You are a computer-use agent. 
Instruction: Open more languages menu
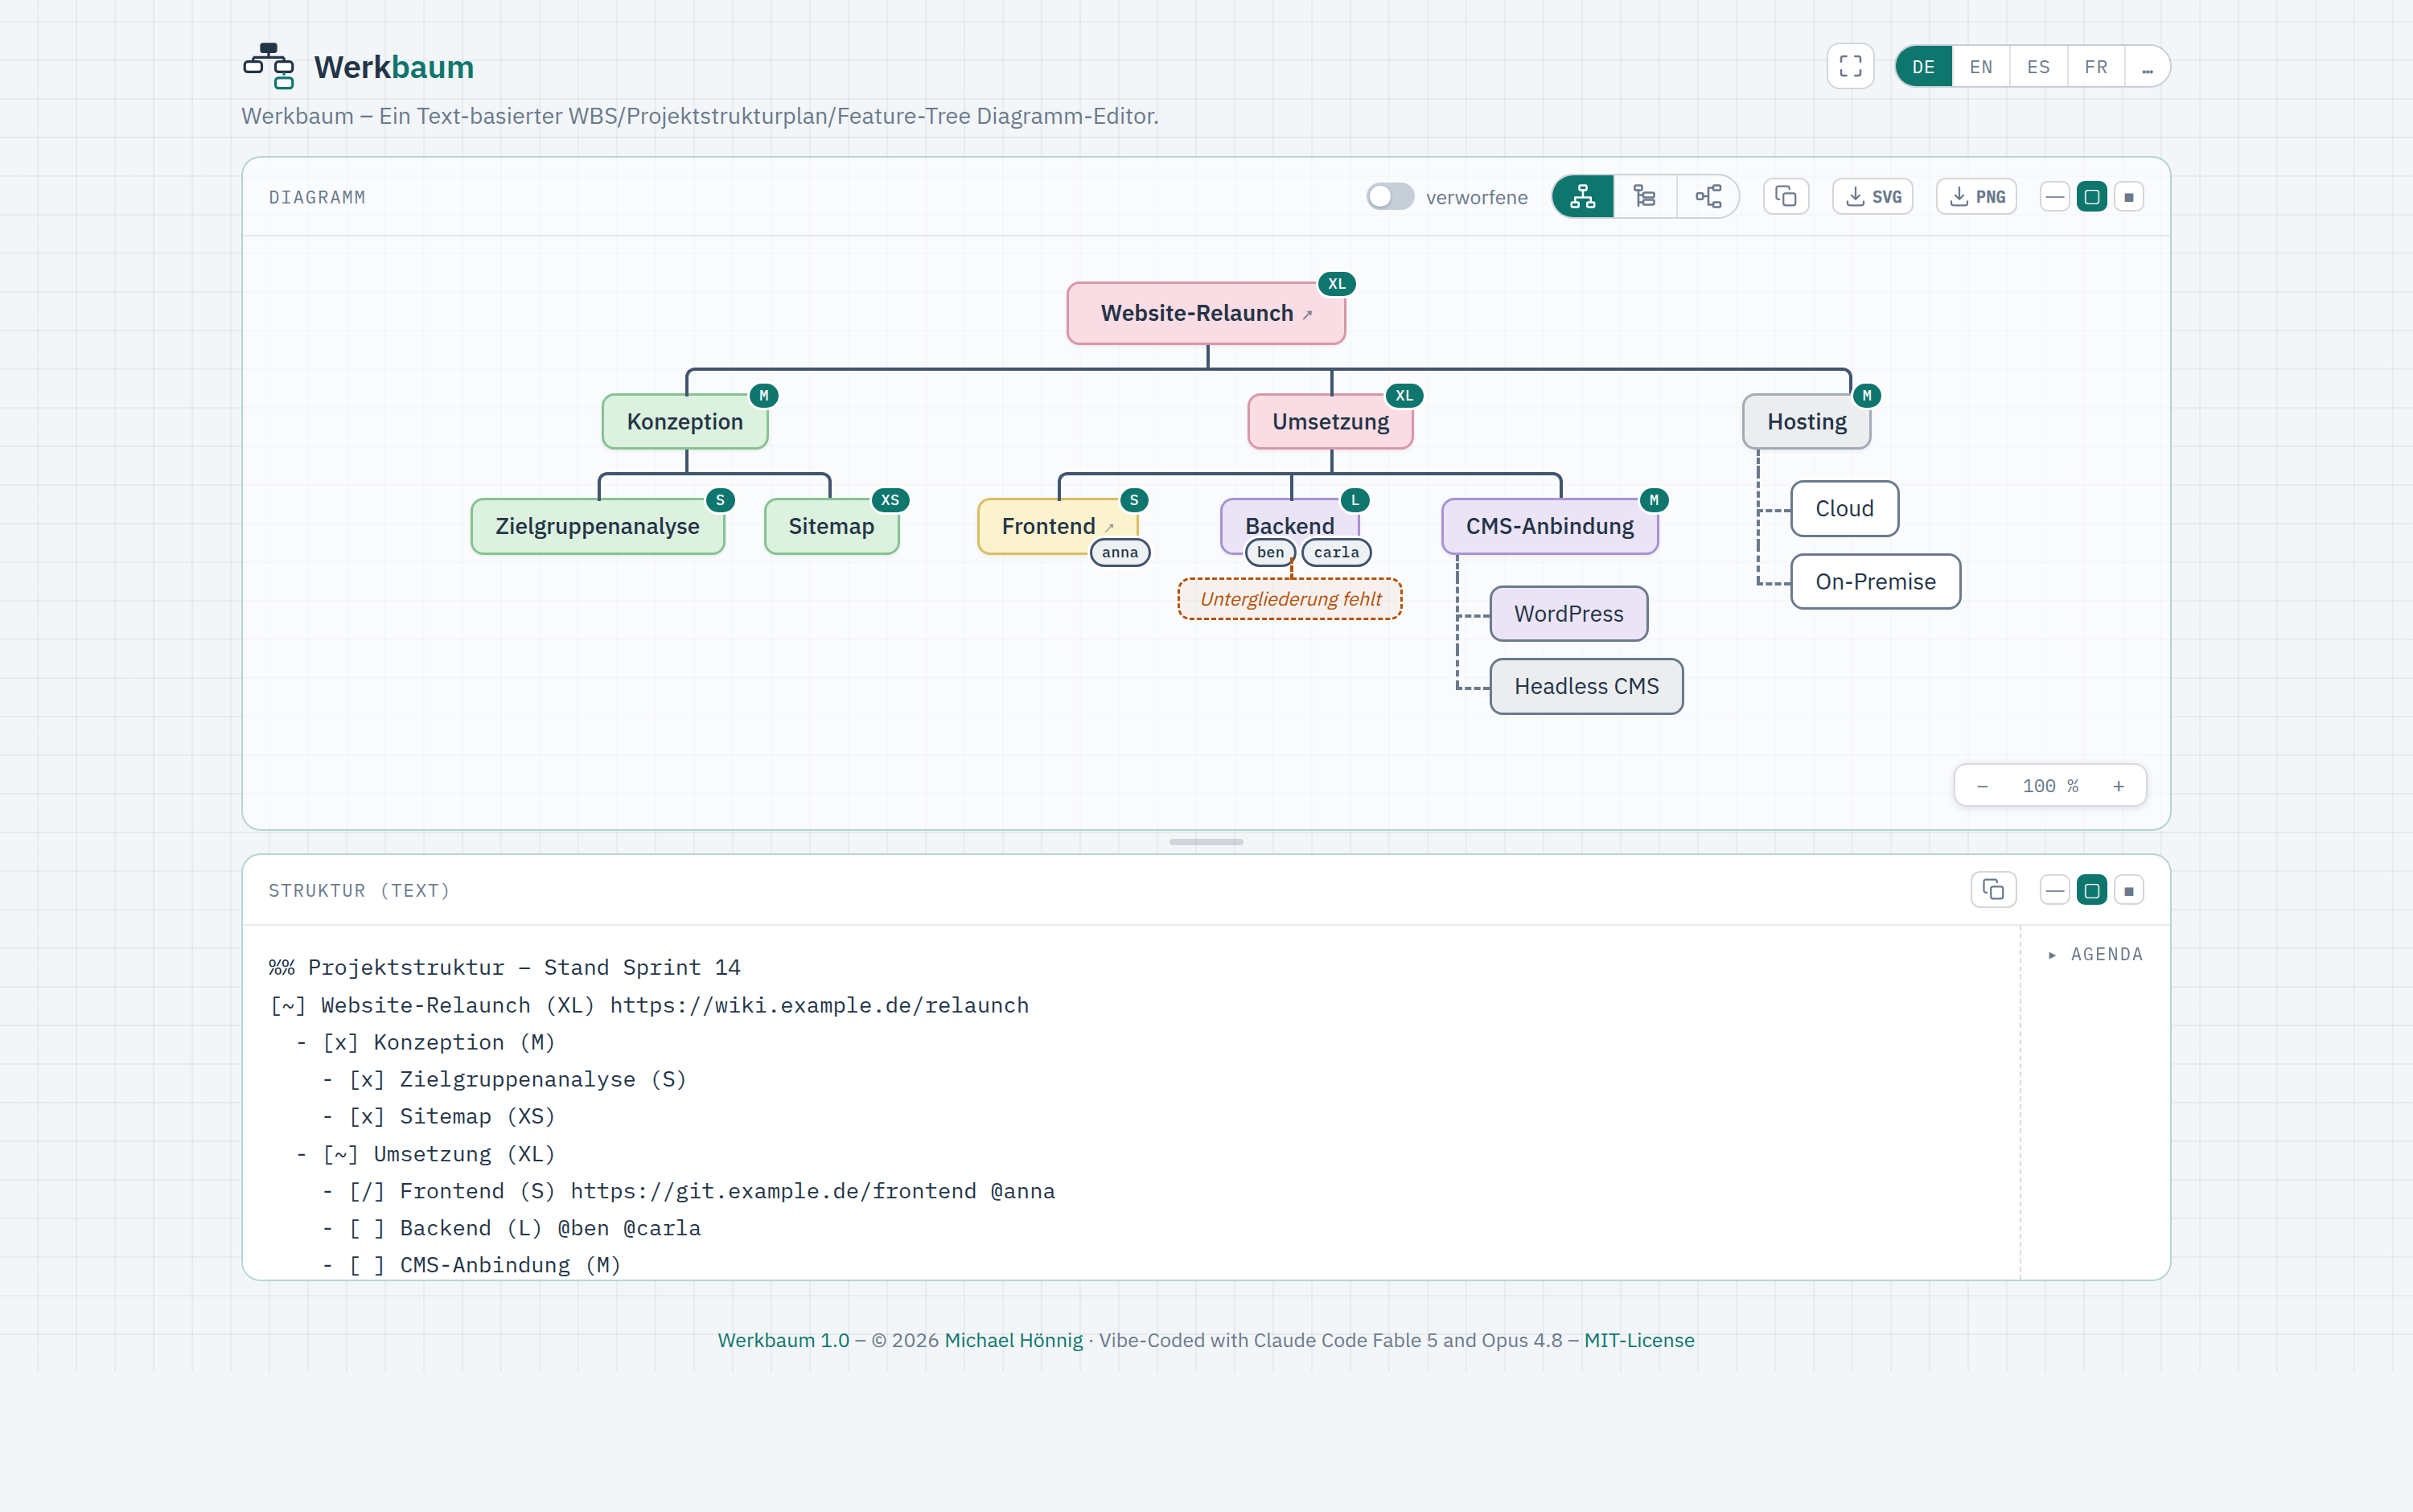point(2147,66)
